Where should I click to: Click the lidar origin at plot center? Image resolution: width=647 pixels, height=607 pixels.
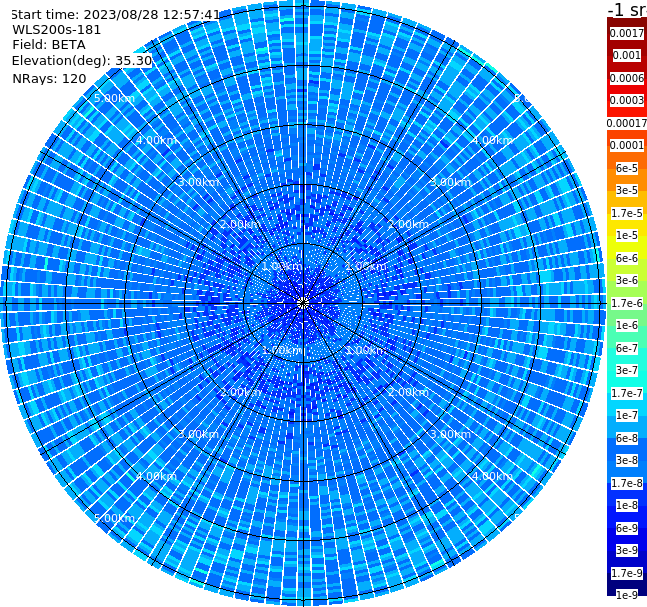tap(303, 303)
